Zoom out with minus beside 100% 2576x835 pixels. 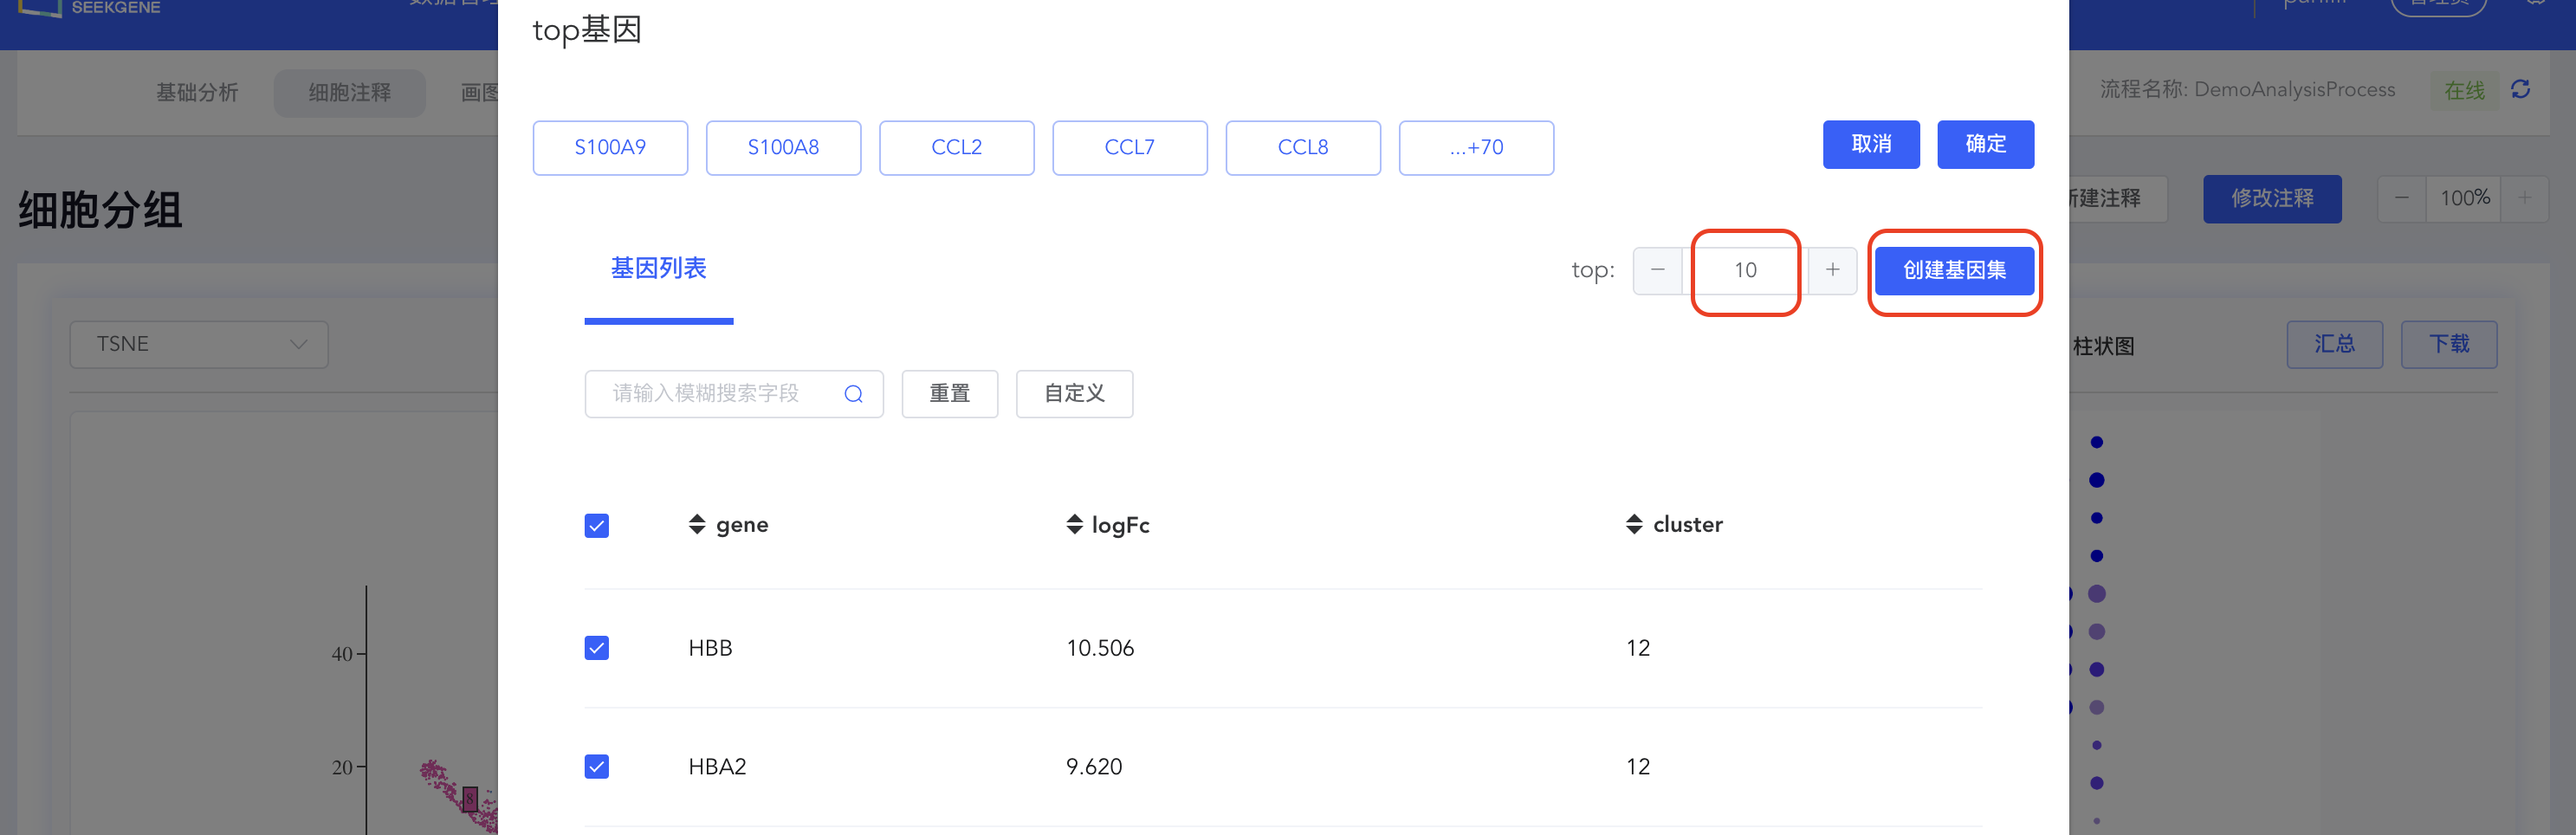2401,198
